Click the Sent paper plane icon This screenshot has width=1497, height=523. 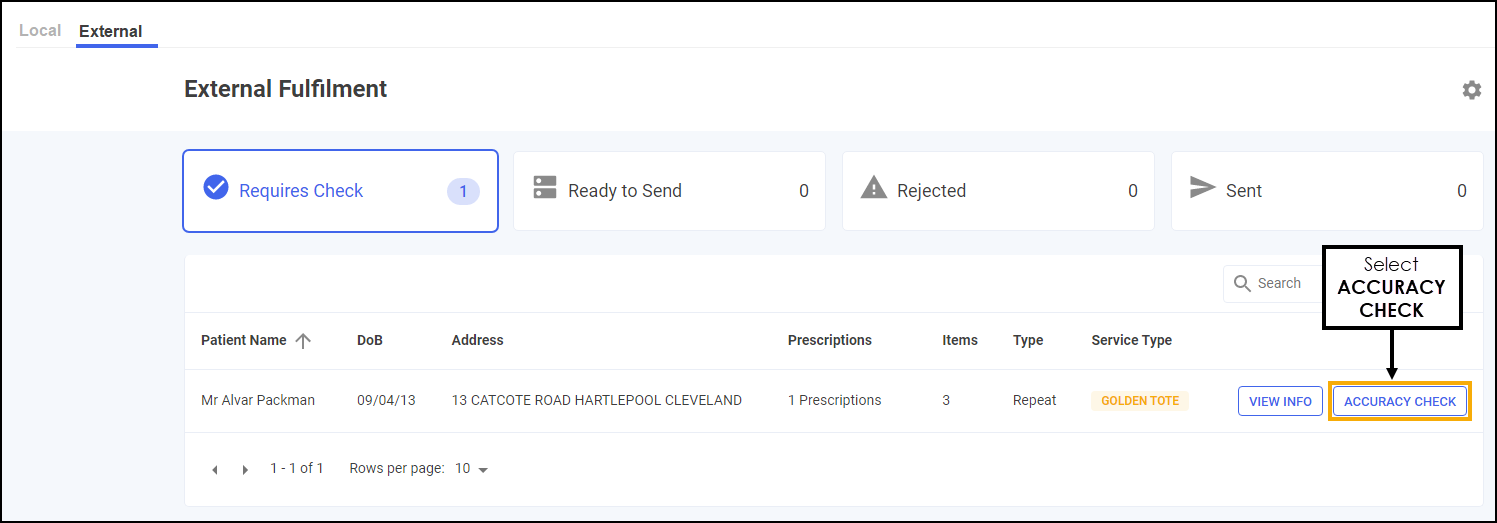1202,188
